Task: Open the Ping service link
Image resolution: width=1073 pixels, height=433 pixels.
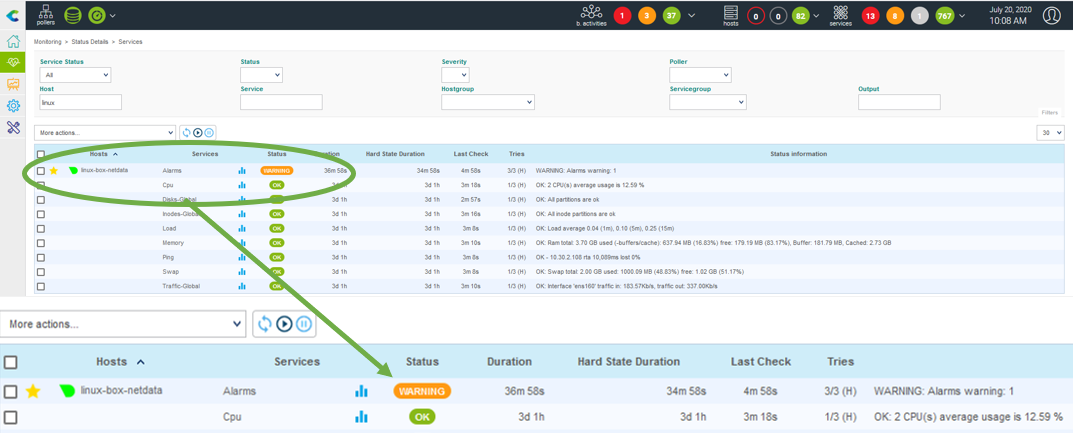Action: (168, 257)
